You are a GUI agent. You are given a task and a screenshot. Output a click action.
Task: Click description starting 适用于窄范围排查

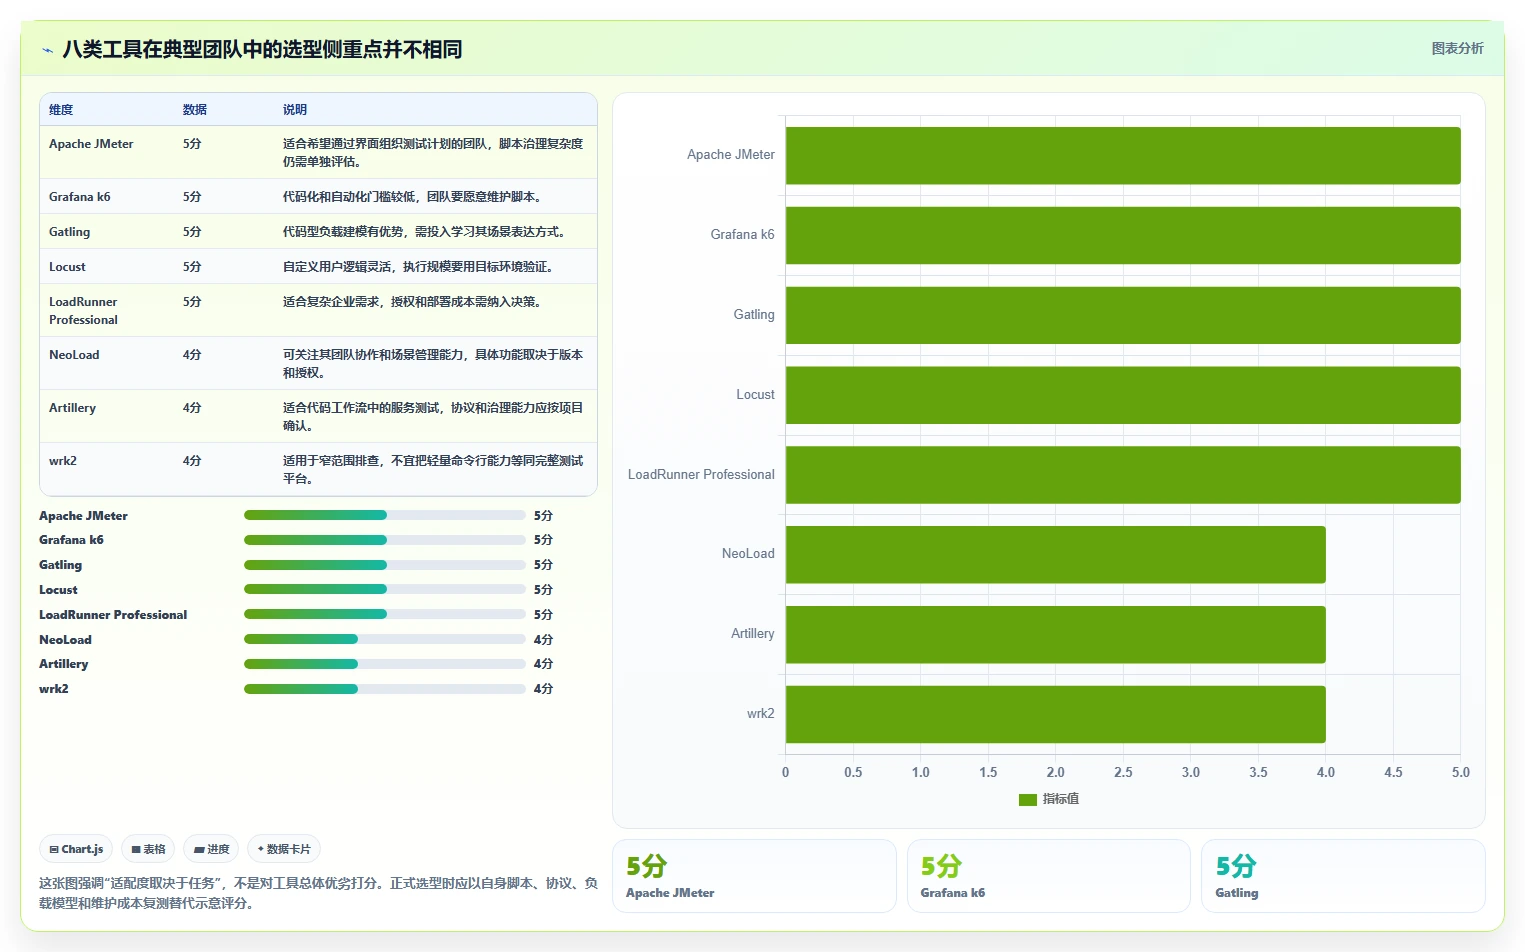click(x=433, y=470)
